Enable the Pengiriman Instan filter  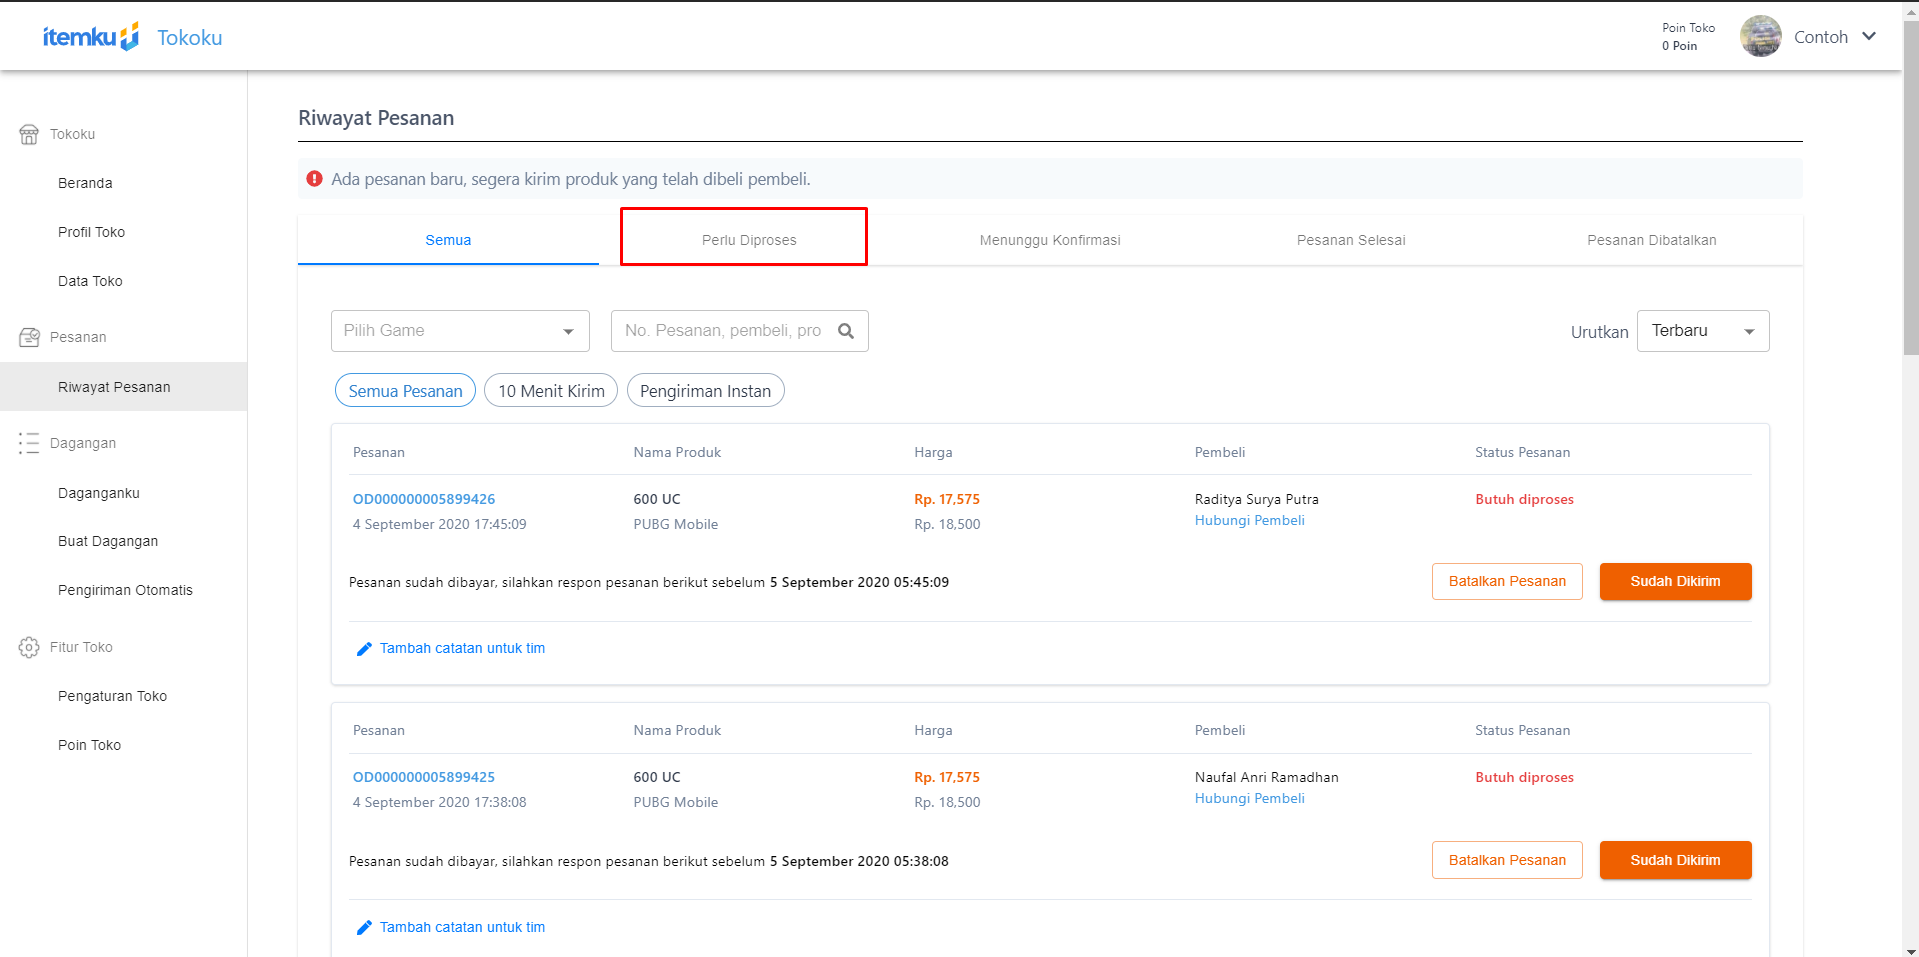705,391
